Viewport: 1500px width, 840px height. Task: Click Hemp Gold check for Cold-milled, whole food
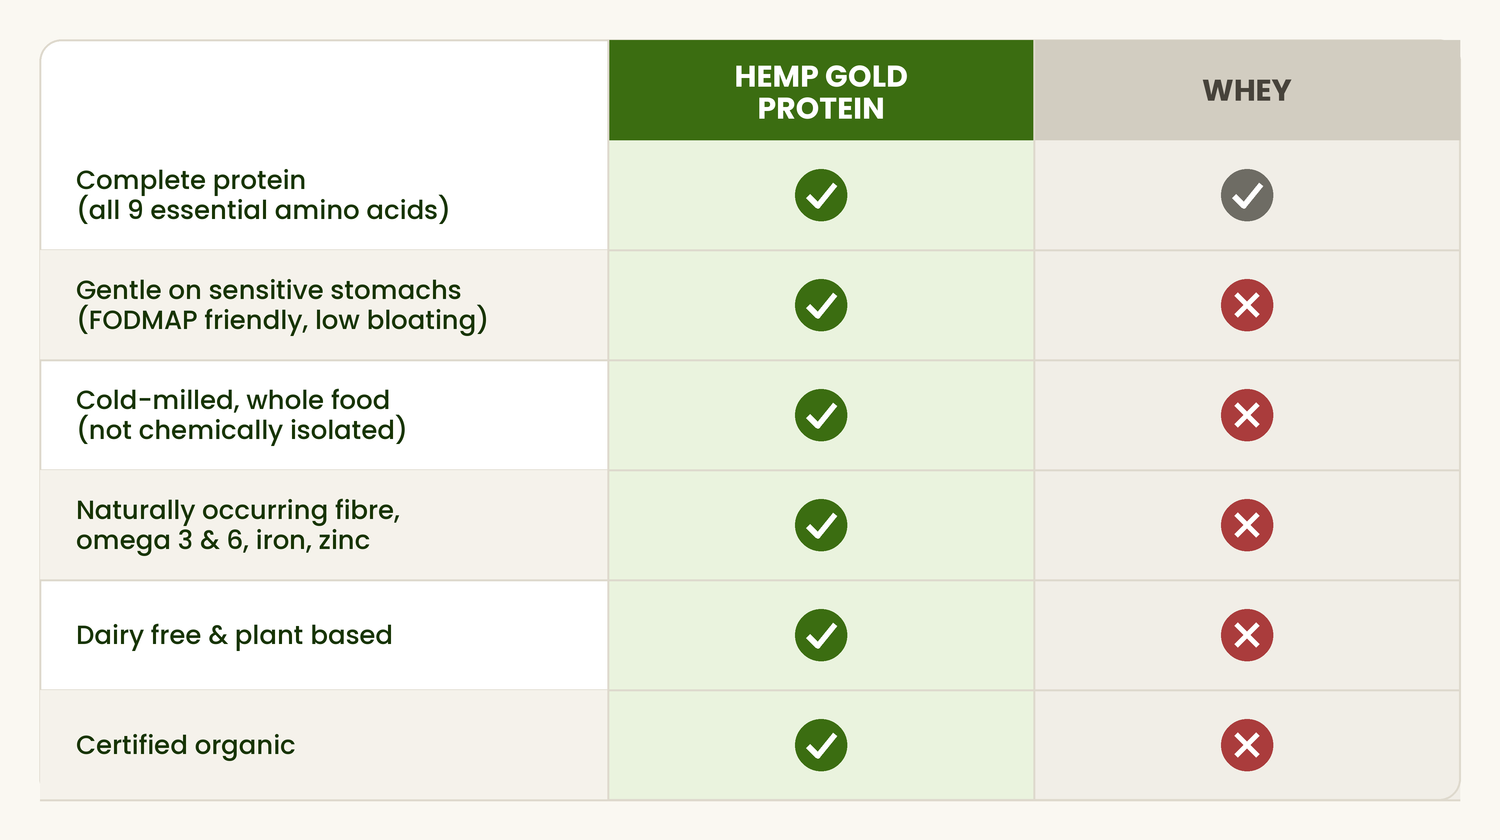tap(821, 415)
